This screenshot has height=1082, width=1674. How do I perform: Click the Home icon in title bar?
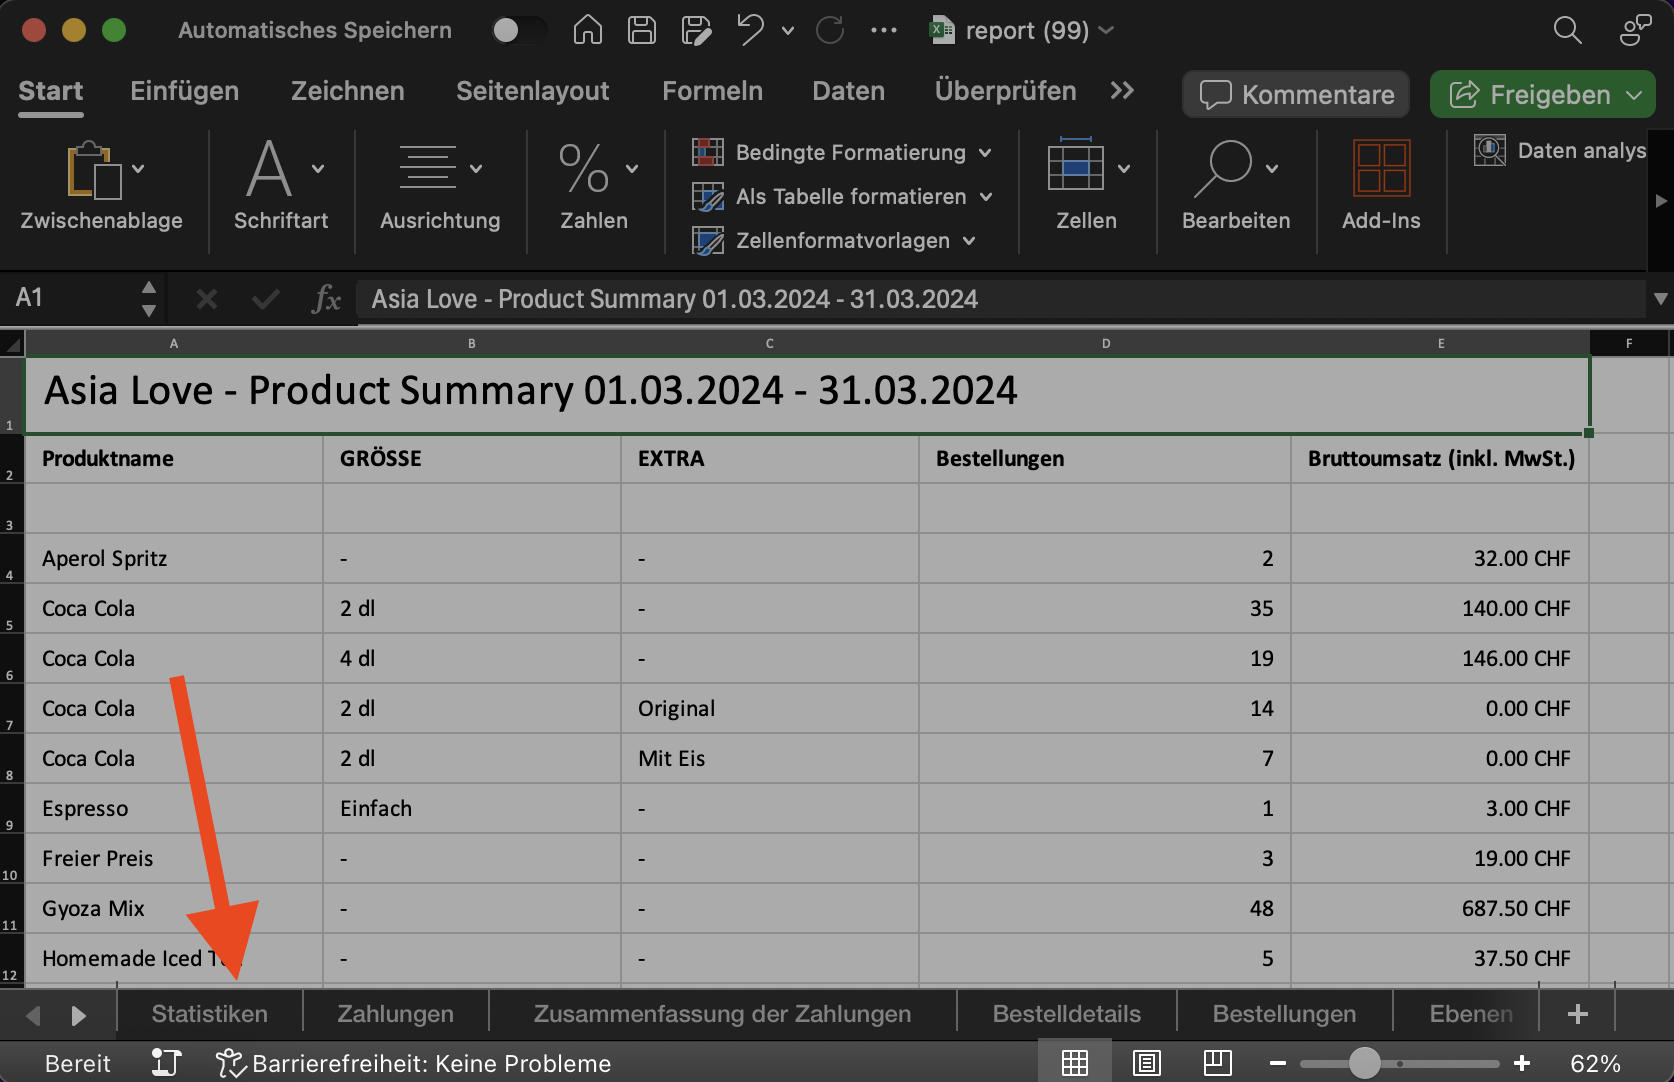[588, 30]
